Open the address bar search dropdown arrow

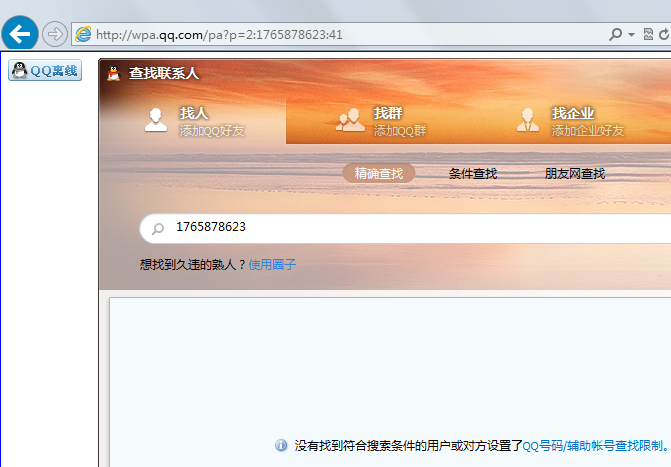pyautogui.click(x=631, y=34)
